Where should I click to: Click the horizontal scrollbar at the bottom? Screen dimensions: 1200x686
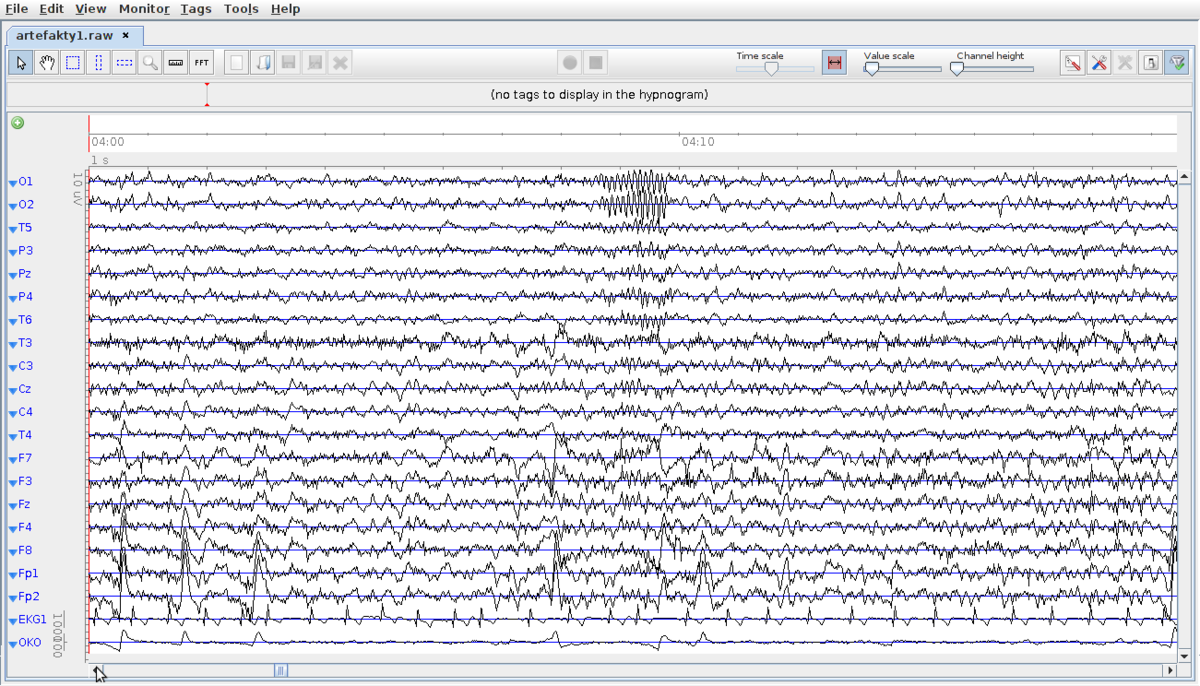(280, 670)
